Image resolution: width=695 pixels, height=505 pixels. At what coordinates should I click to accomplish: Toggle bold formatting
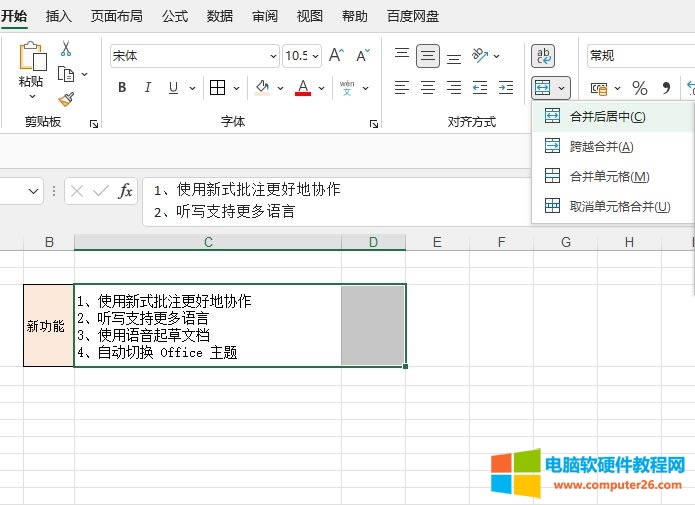click(x=122, y=88)
